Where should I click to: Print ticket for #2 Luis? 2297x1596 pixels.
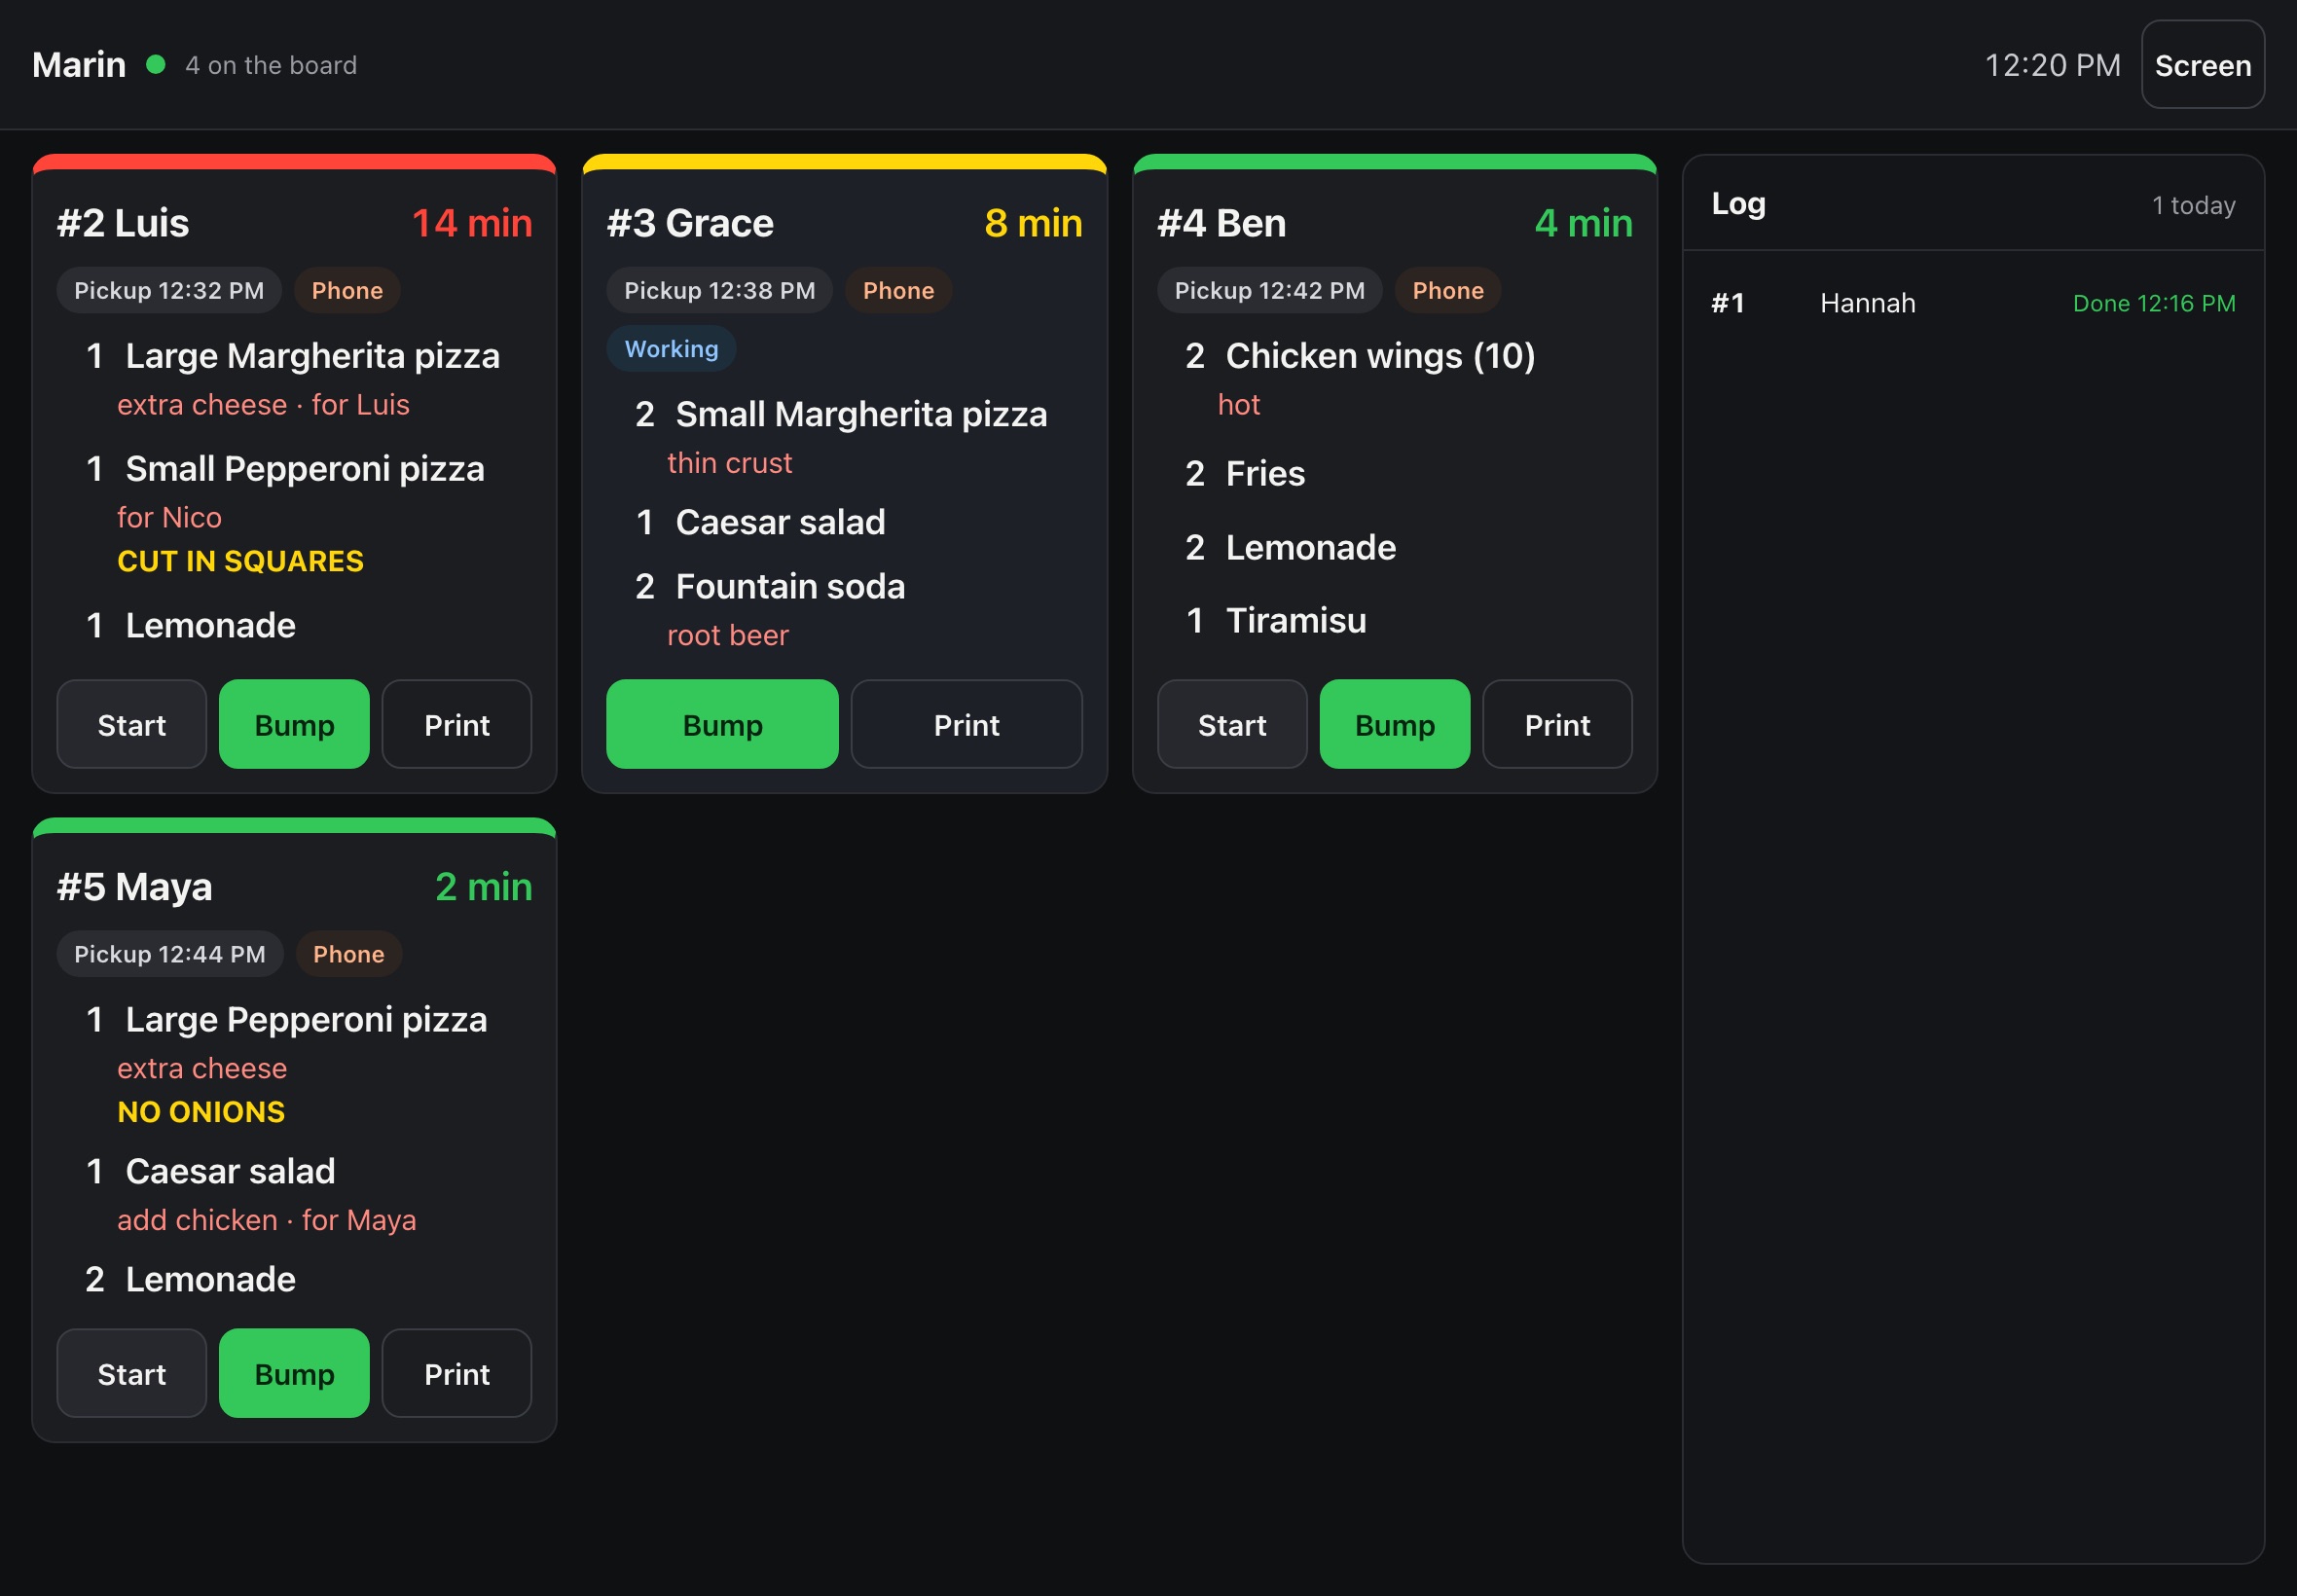coord(457,725)
